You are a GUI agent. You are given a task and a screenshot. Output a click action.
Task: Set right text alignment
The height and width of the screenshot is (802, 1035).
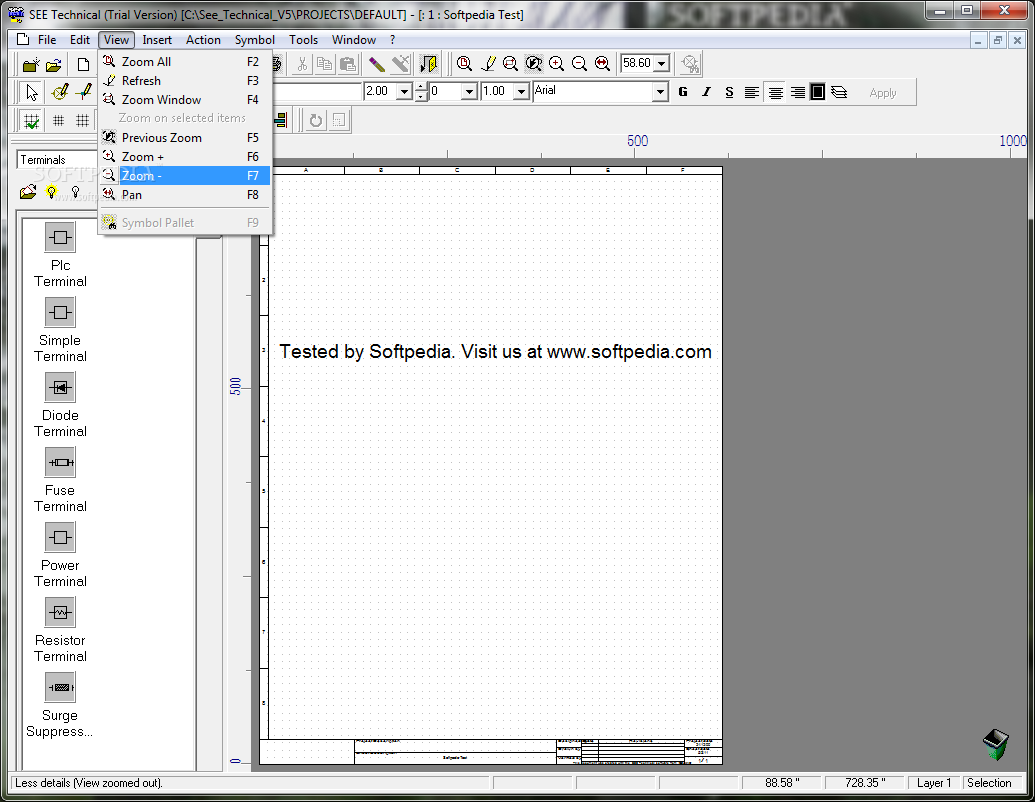(798, 92)
